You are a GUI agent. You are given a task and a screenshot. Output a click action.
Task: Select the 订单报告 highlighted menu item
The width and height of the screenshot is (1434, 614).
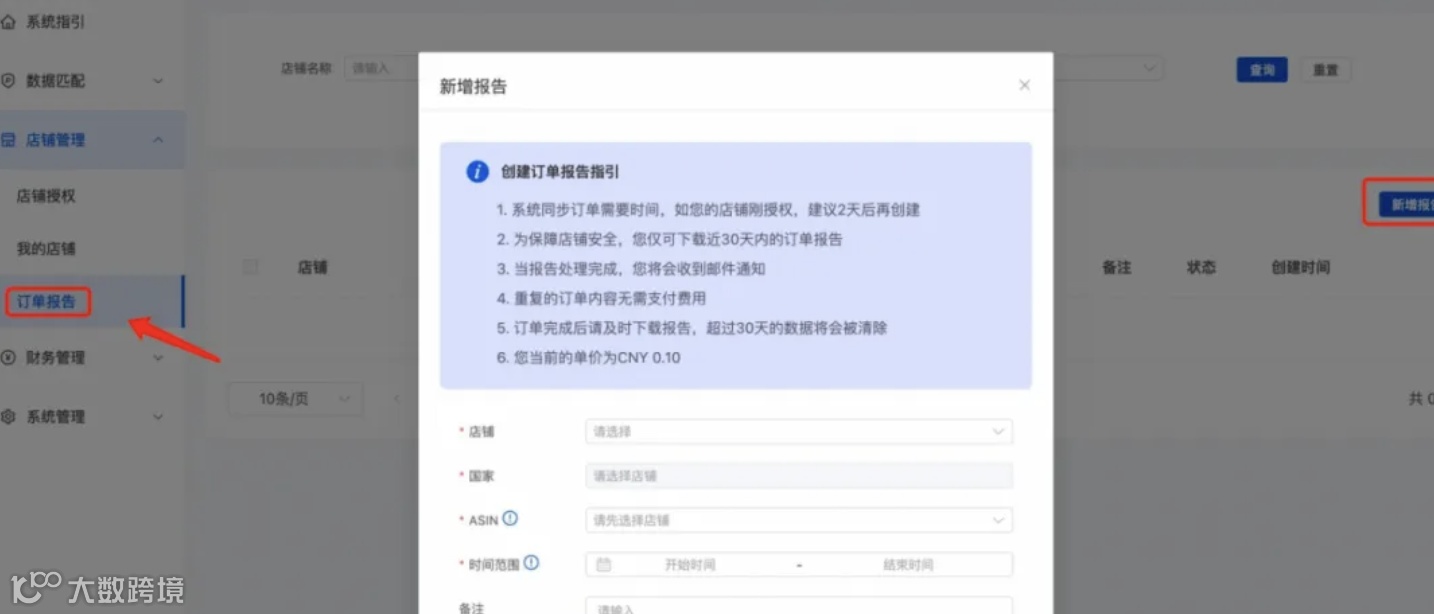pos(45,300)
